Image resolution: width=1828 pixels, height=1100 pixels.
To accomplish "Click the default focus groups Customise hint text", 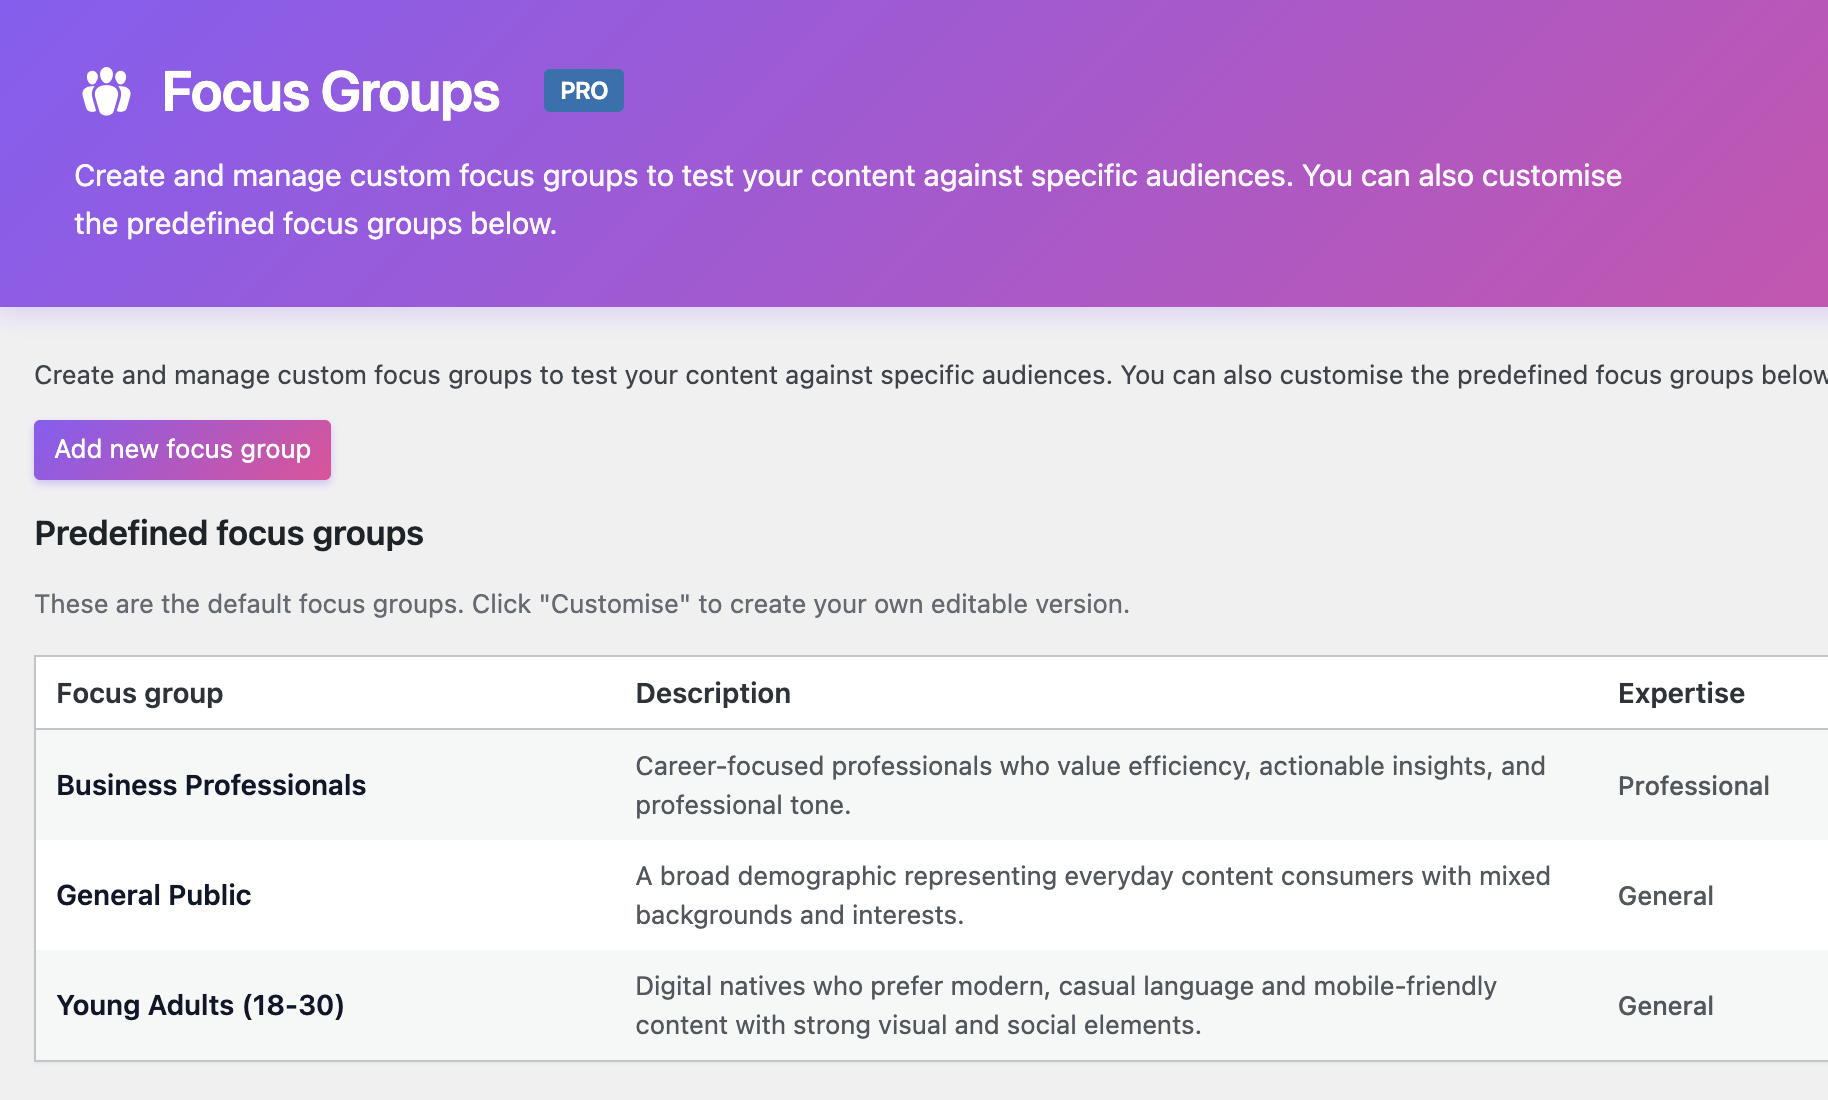I will tap(582, 604).
